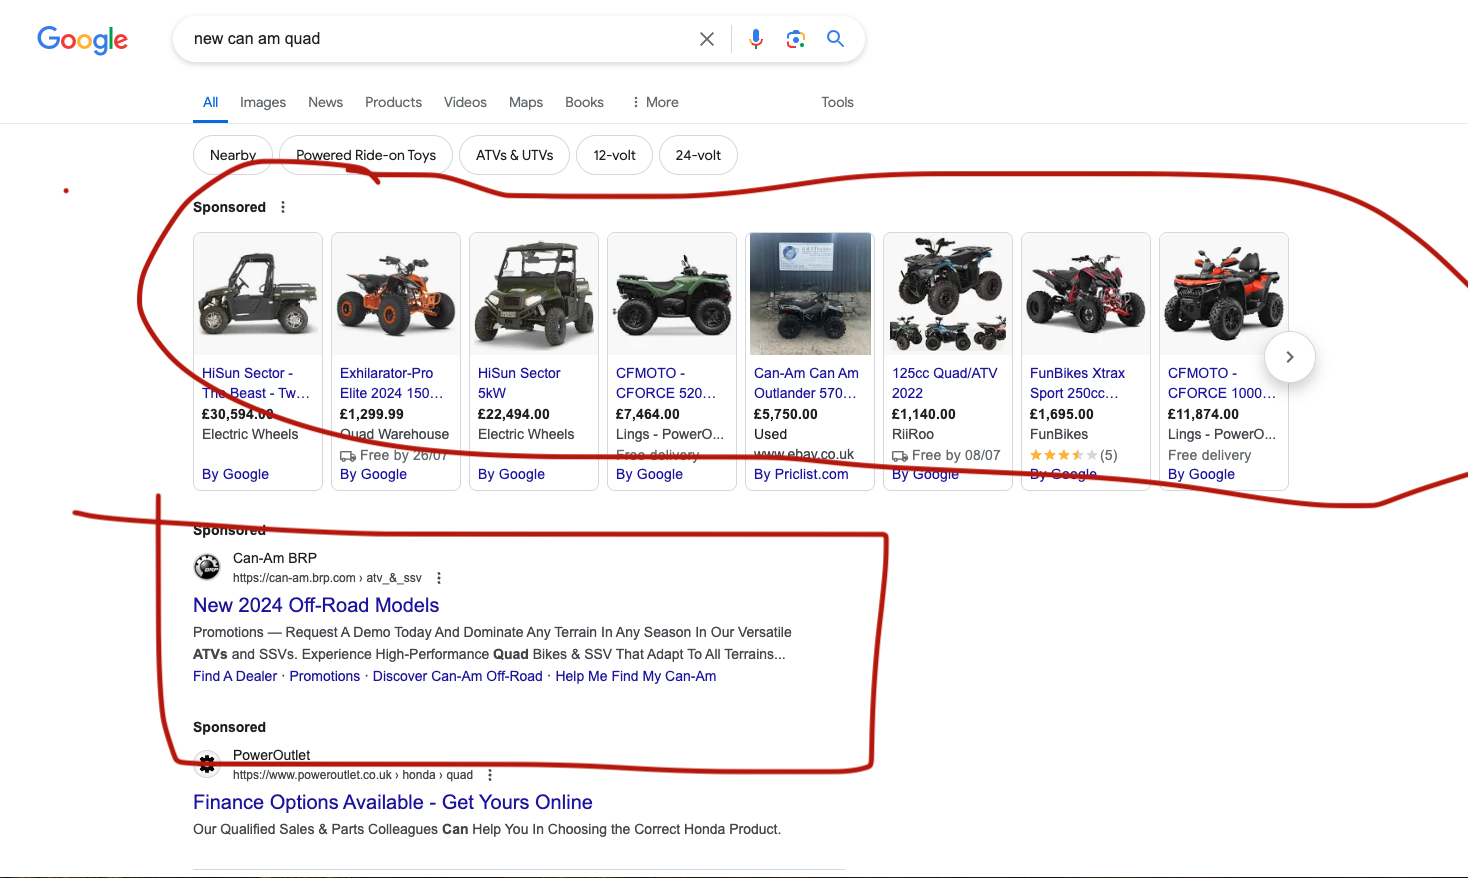
Task: Open options menu next to first Sponsored label
Action: tap(283, 207)
